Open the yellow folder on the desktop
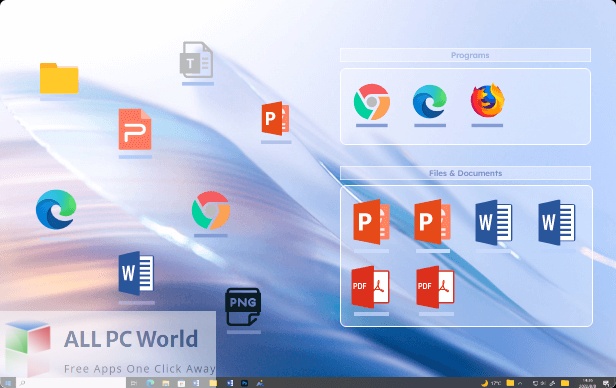This screenshot has height=388, width=616. pyautogui.click(x=59, y=78)
